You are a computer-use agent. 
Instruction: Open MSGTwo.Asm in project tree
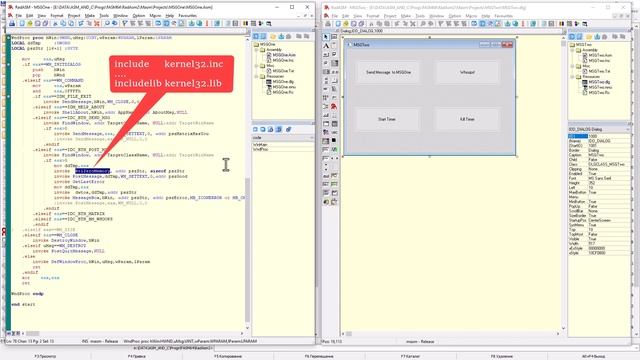tap(600, 55)
